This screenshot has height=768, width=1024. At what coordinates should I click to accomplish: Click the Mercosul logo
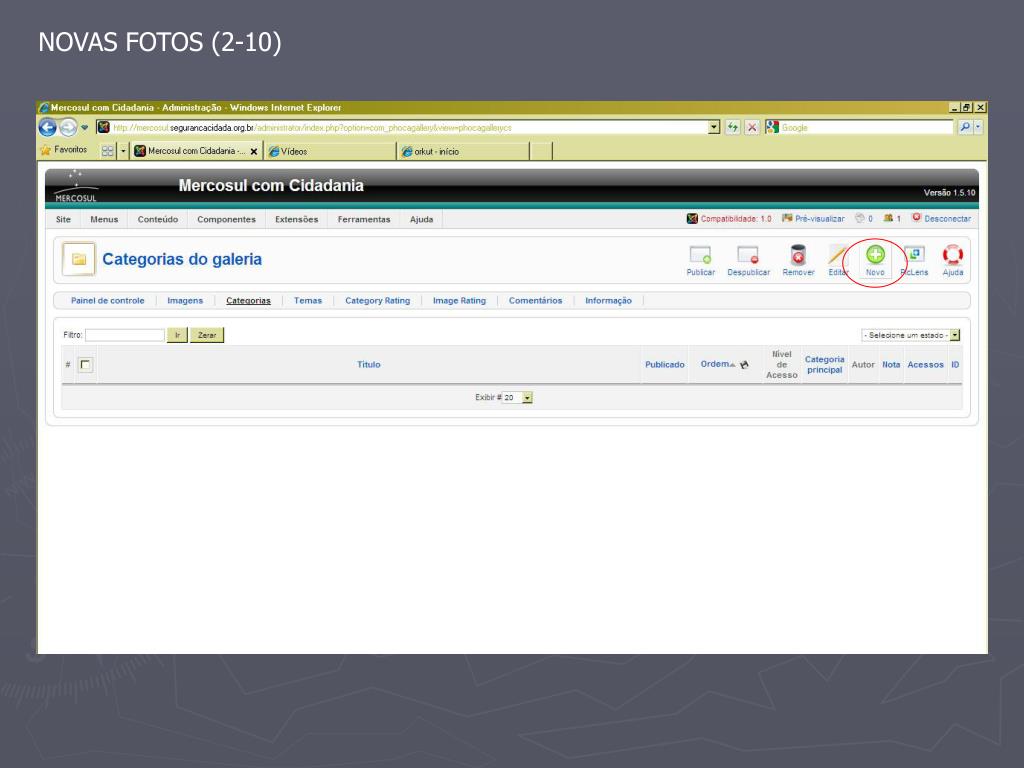click(x=76, y=186)
